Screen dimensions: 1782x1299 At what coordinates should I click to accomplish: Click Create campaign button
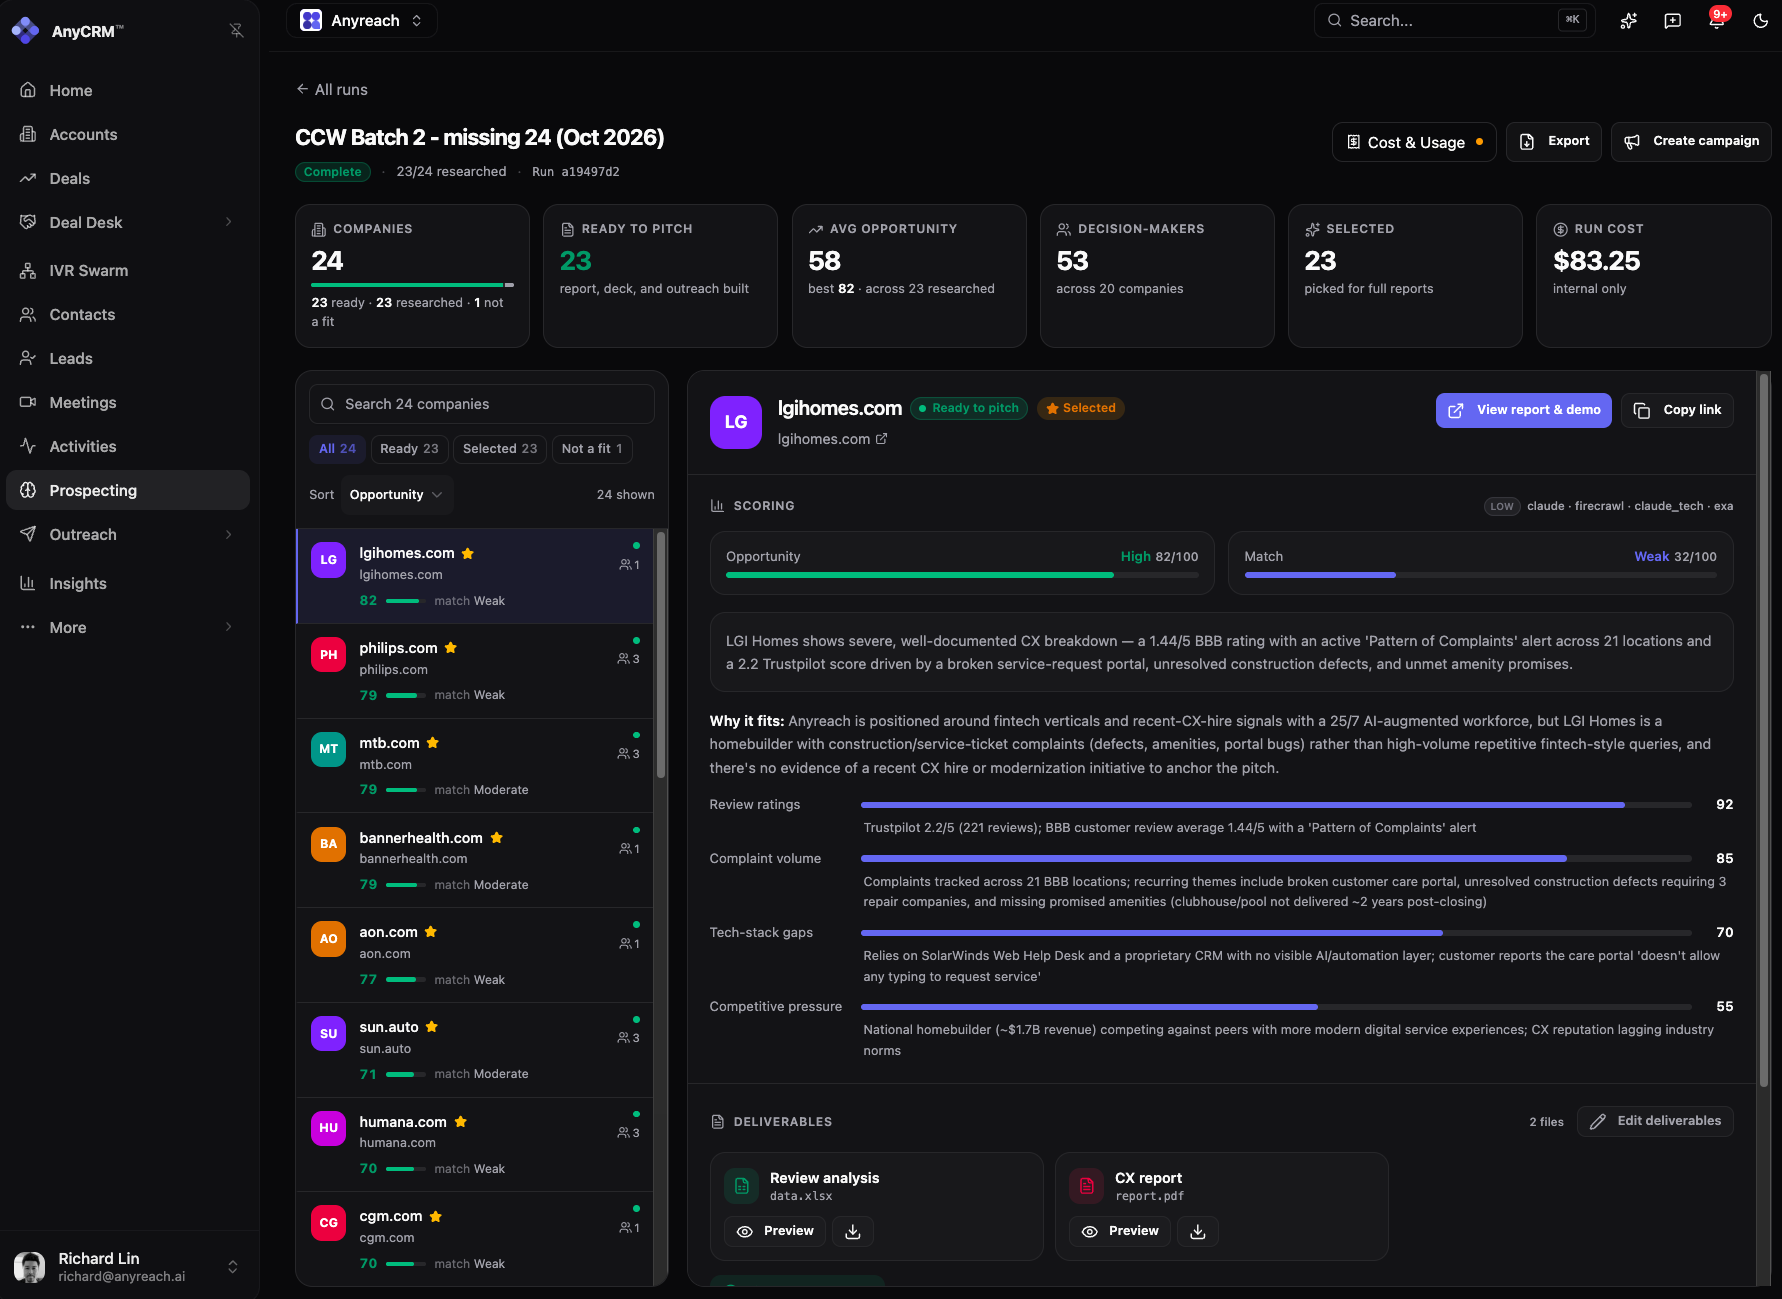pyautogui.click(x=1691, y=142)
